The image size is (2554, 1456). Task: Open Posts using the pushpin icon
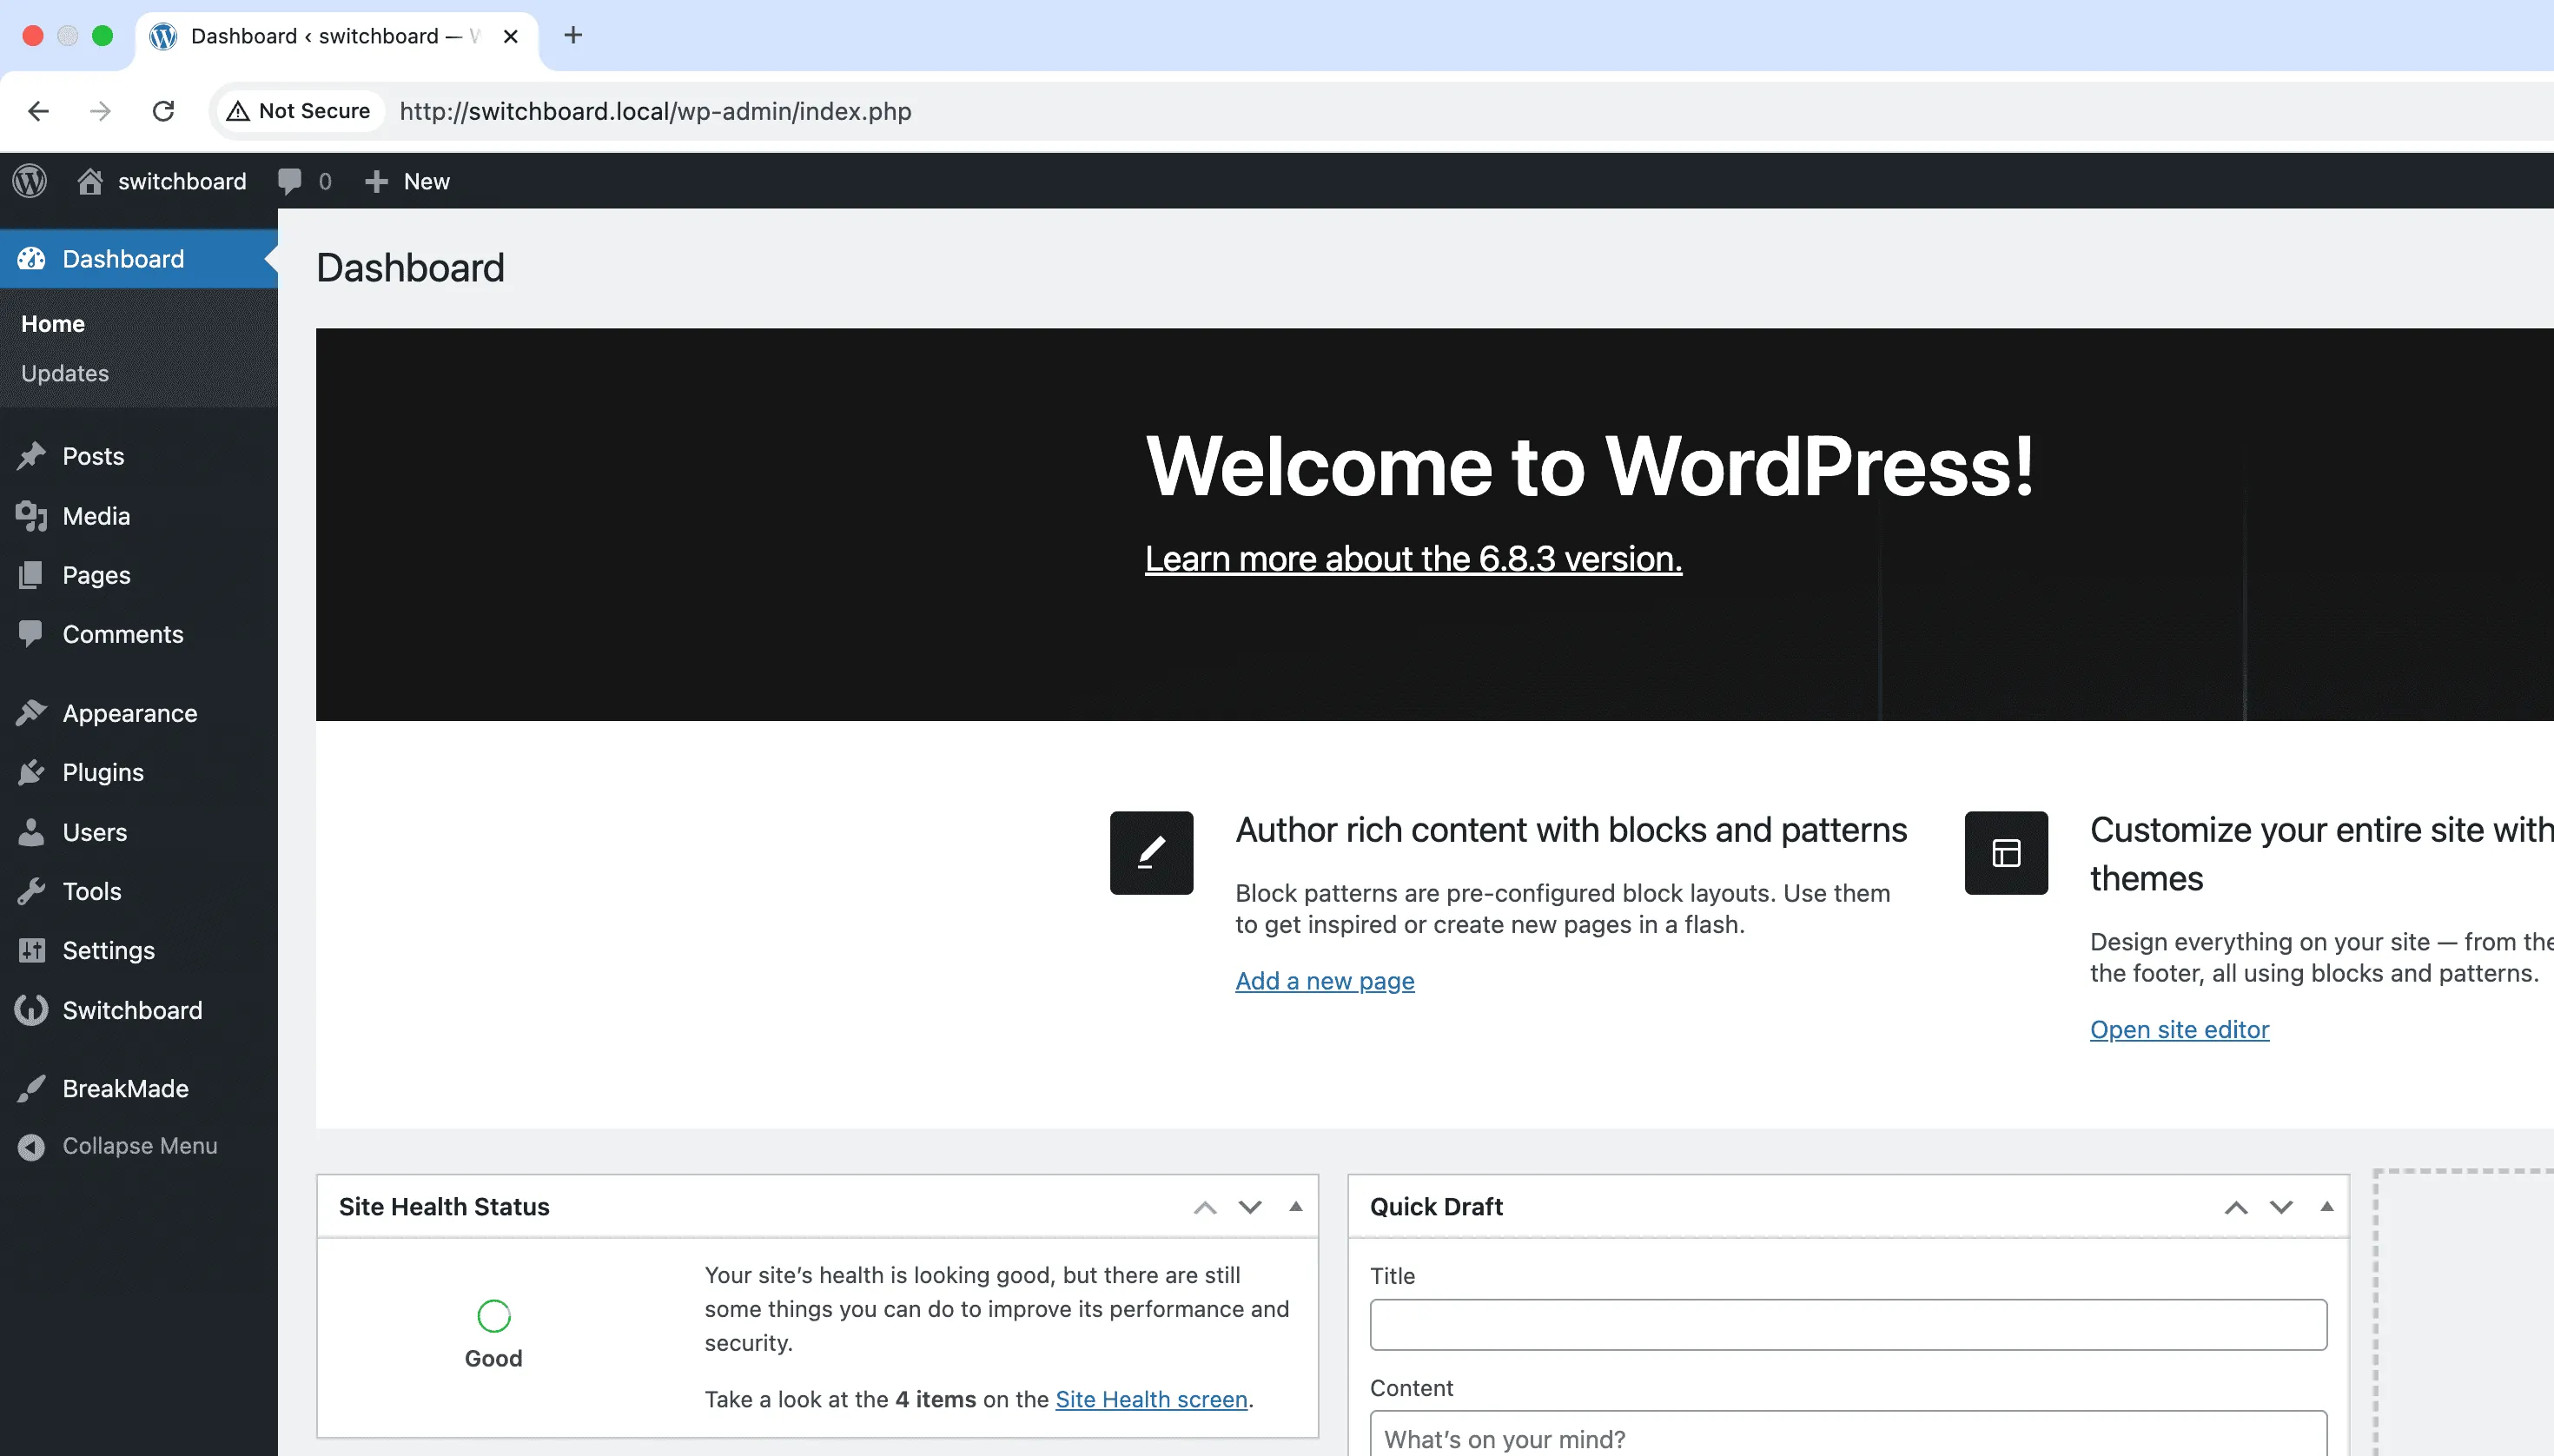coord(31,456)
